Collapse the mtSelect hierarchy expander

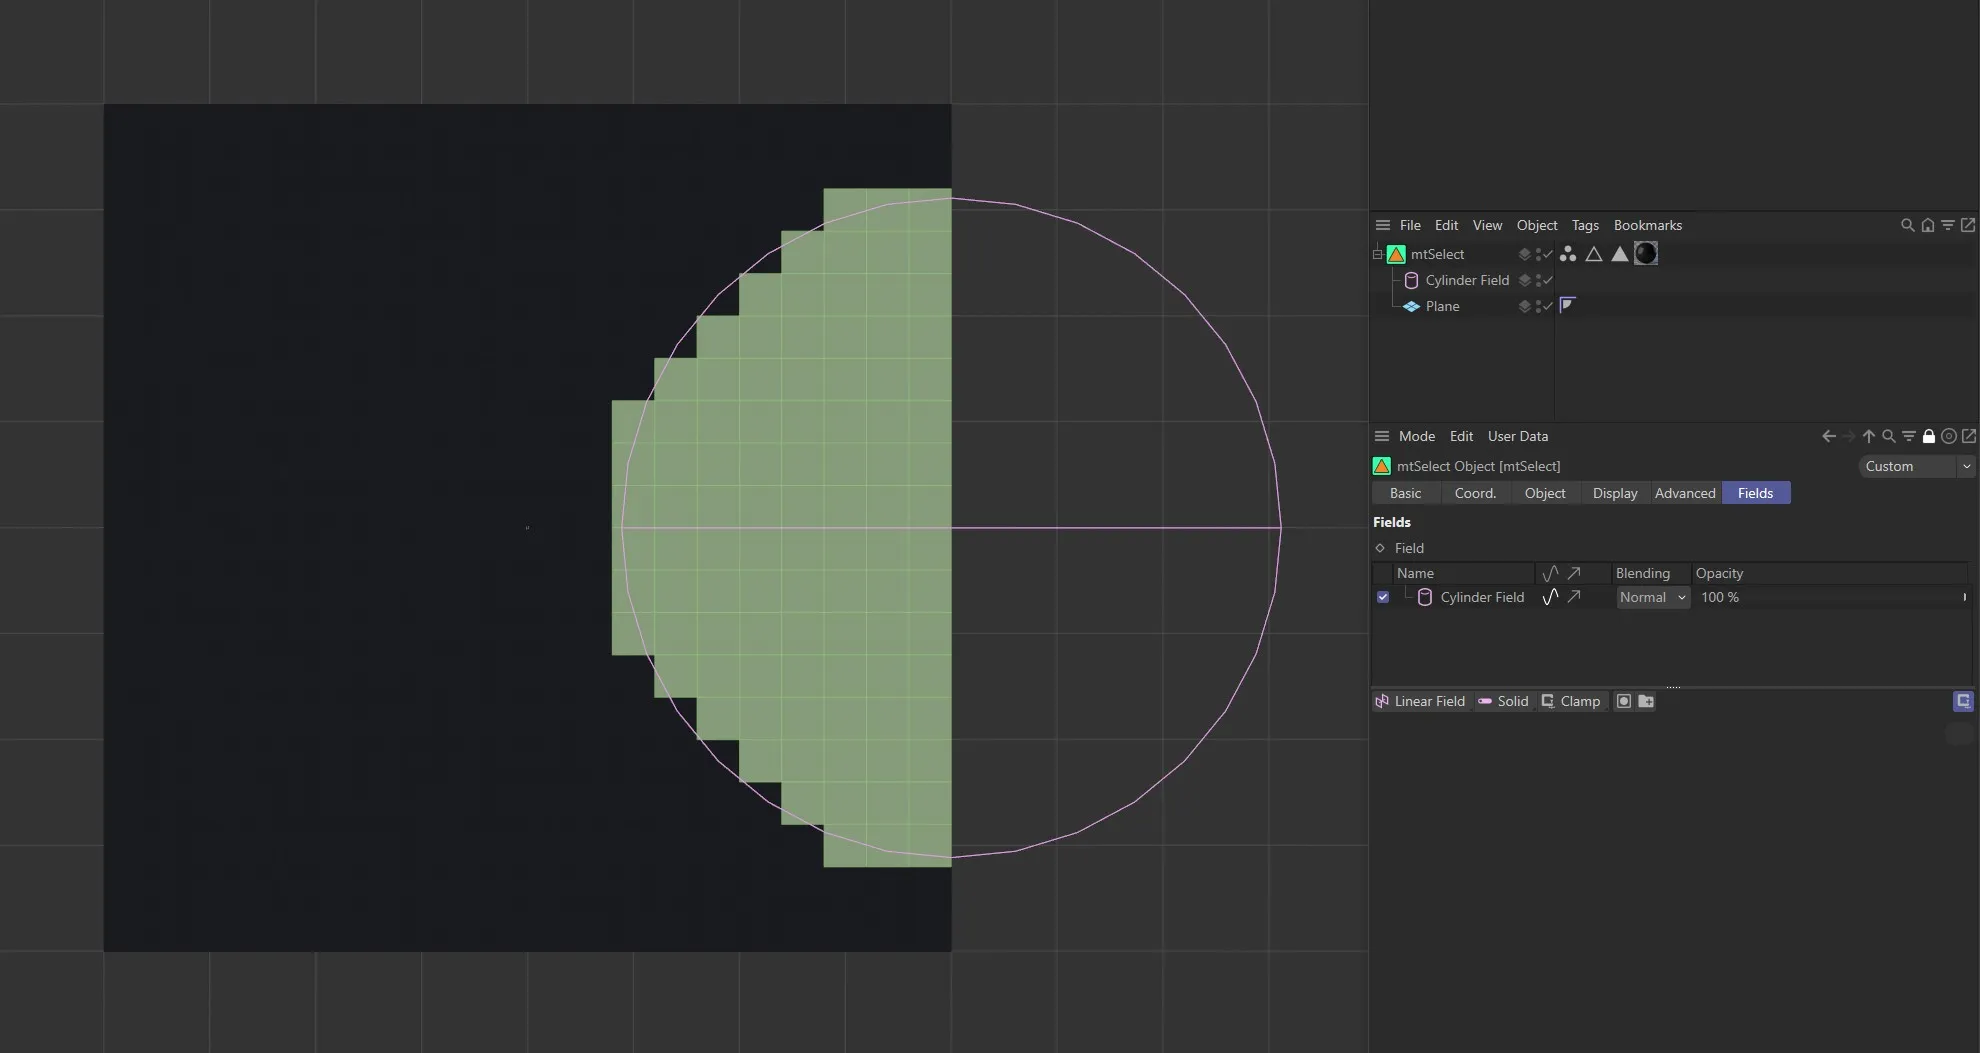1377,254
